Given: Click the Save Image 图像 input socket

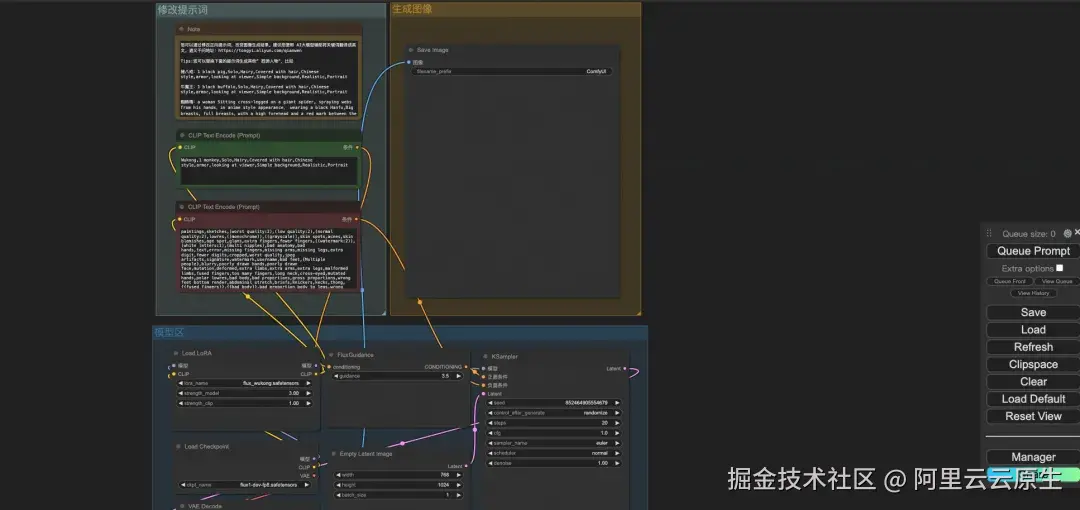Looking at the screenshot, I should [409, 62].
